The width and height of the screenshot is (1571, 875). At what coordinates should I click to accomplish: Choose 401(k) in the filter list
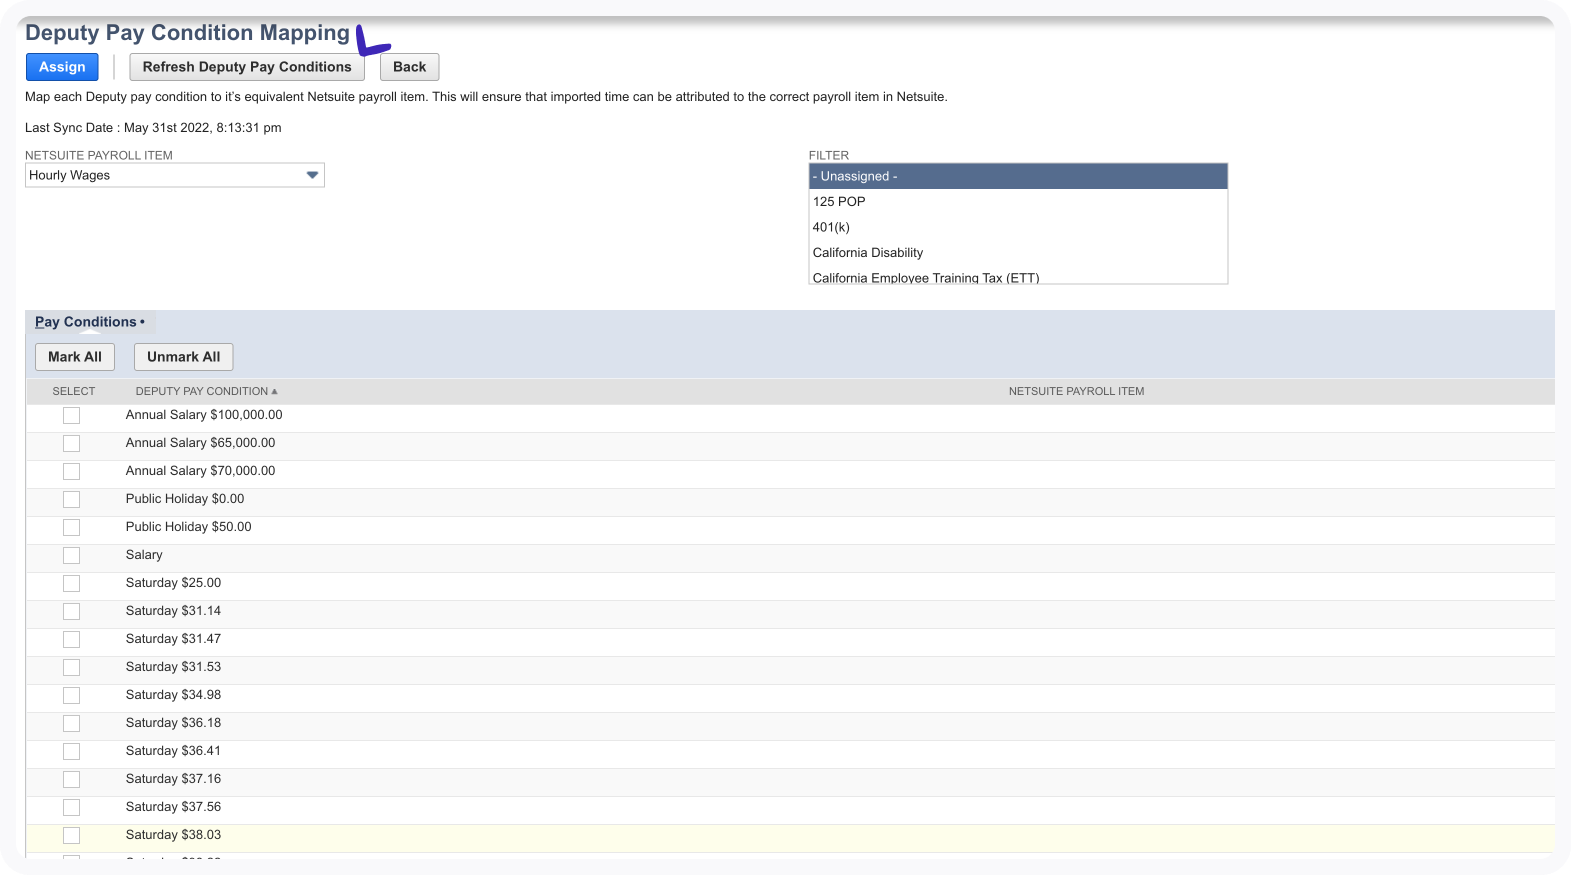[x=1018, y=227]
